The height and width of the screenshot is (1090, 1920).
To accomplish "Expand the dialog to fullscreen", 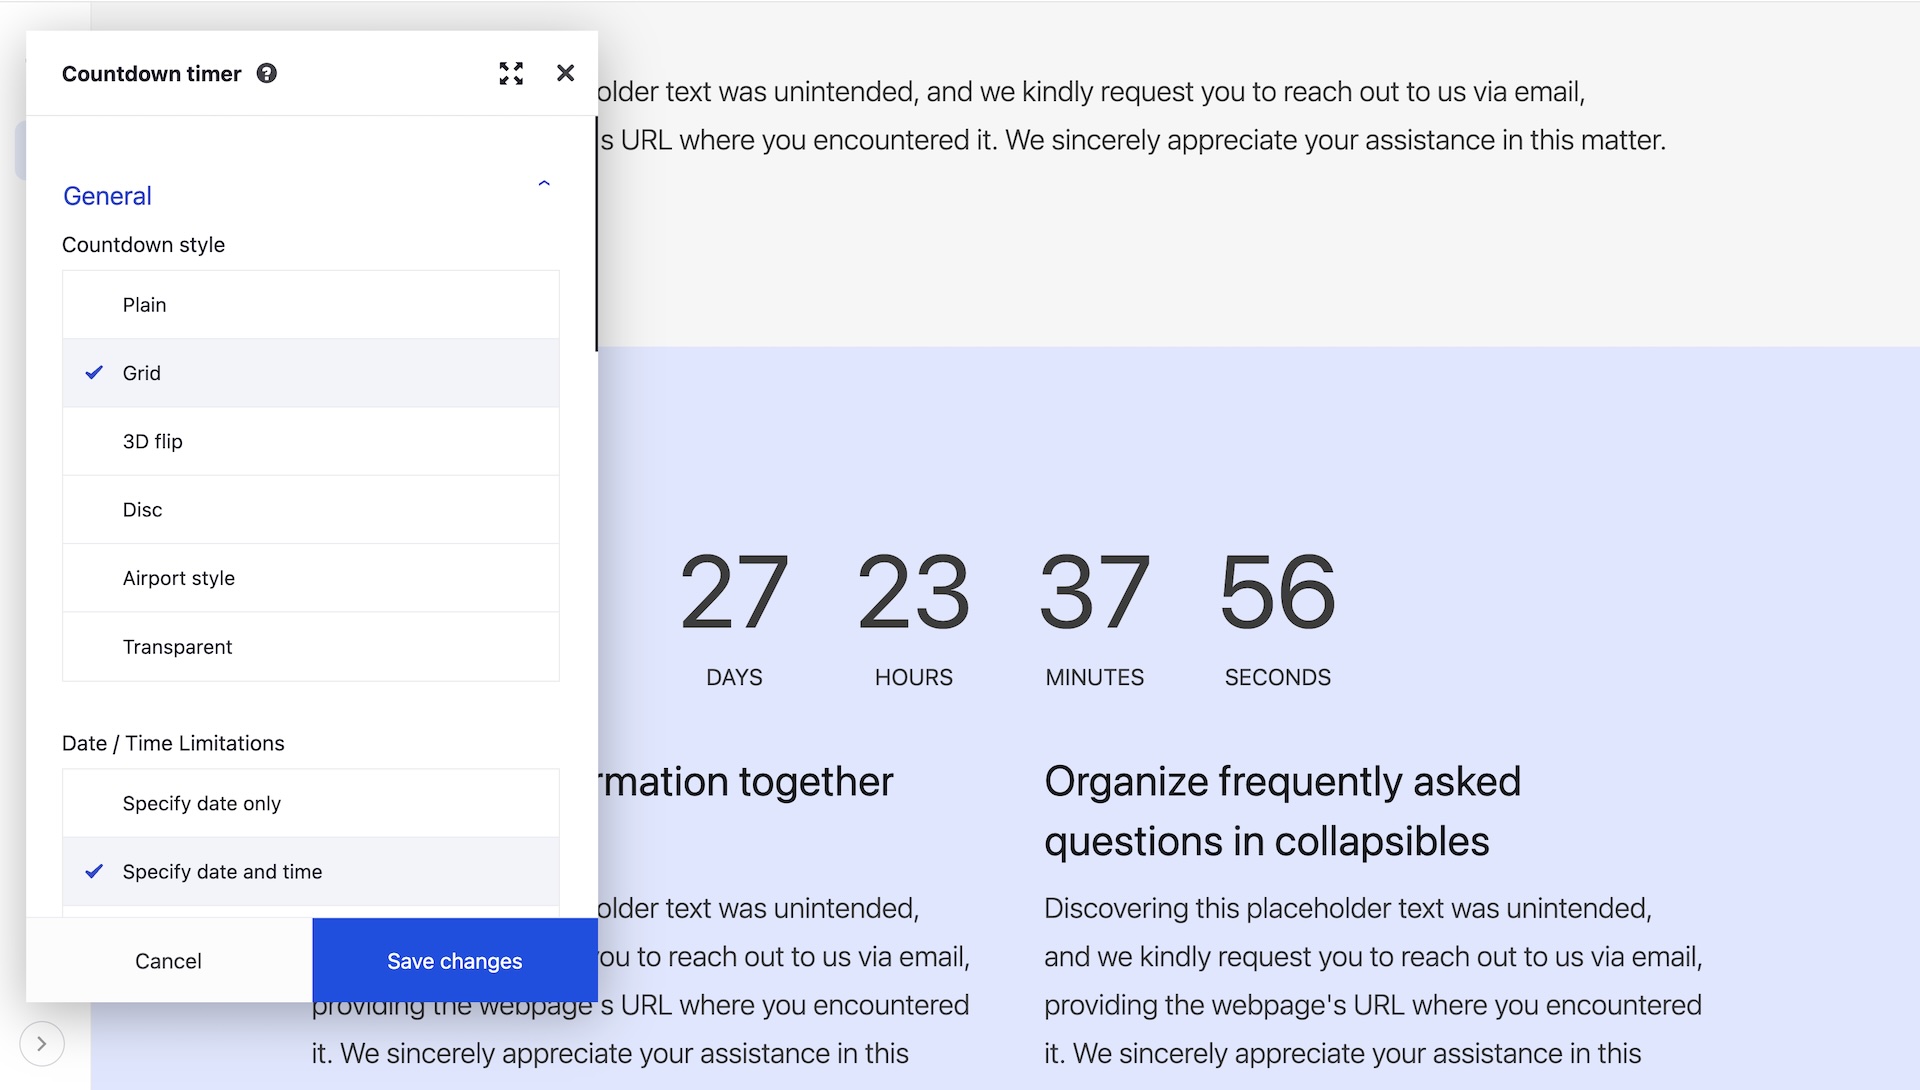I will tap(511, 73).
